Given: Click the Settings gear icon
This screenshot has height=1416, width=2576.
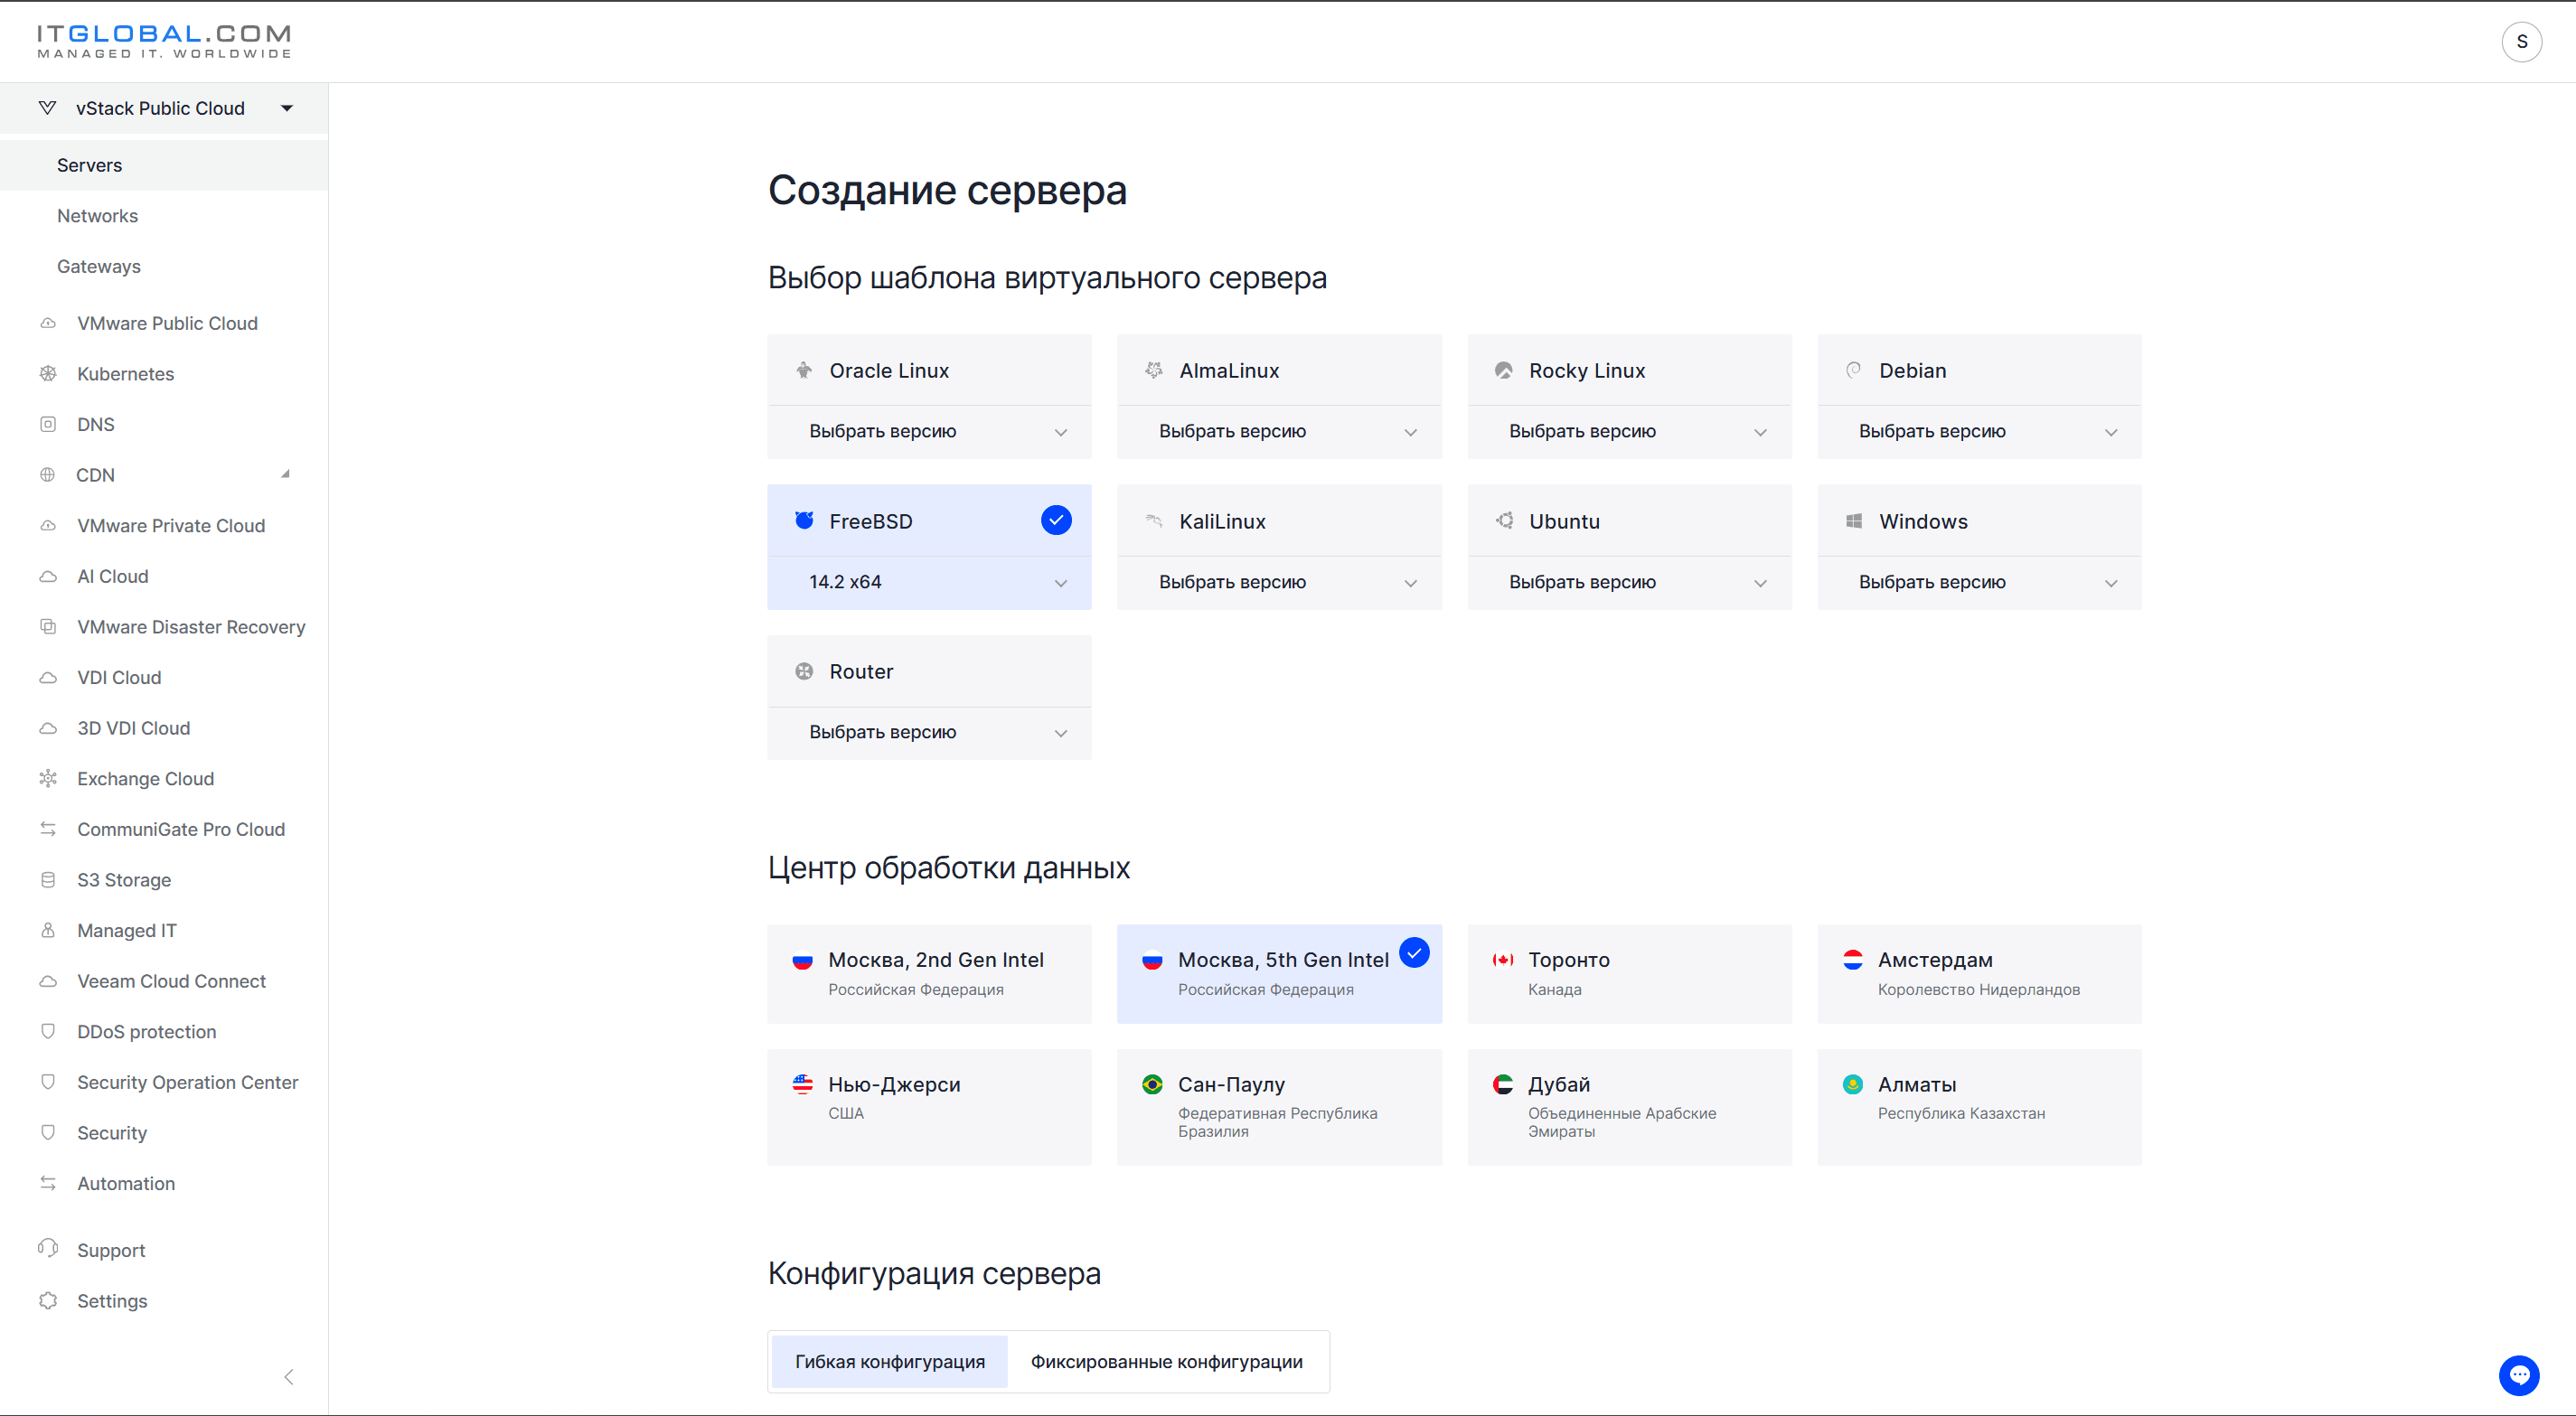Looking at the screenshot, I should click(48, 1300).
